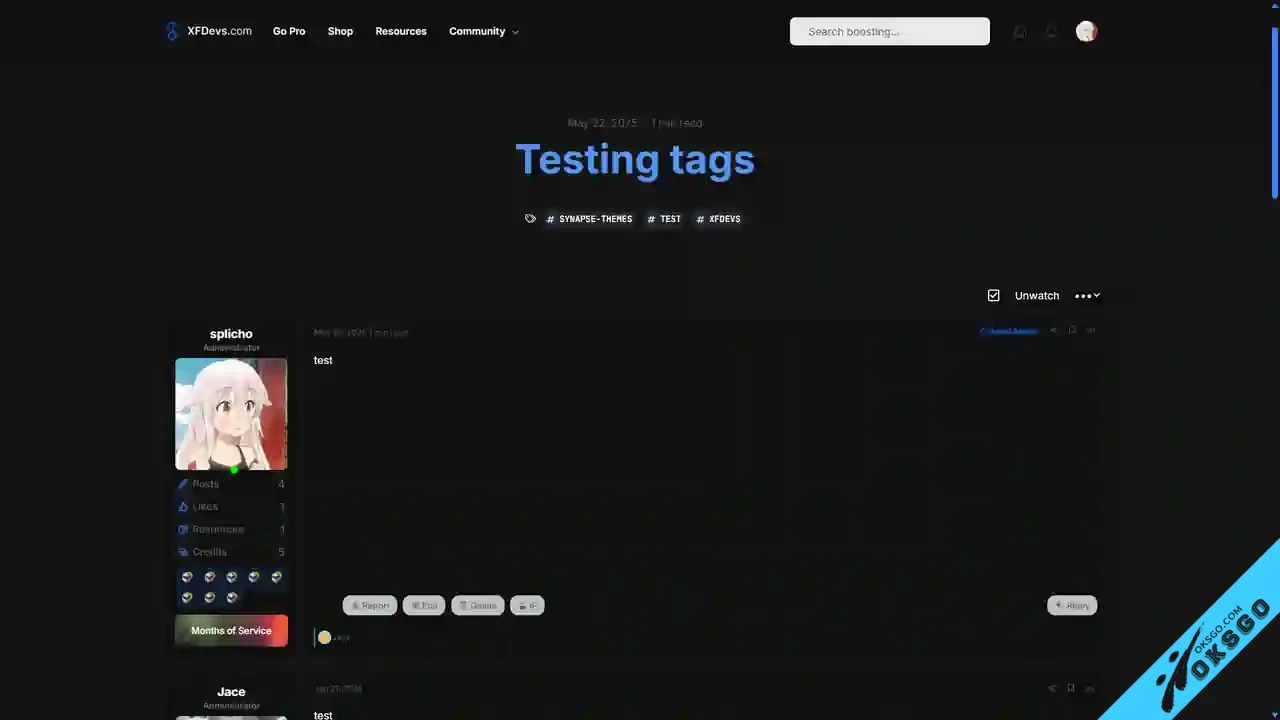Open the account avatar in header
Viewport: 1280px width, 720px height.
point(1086,32)
